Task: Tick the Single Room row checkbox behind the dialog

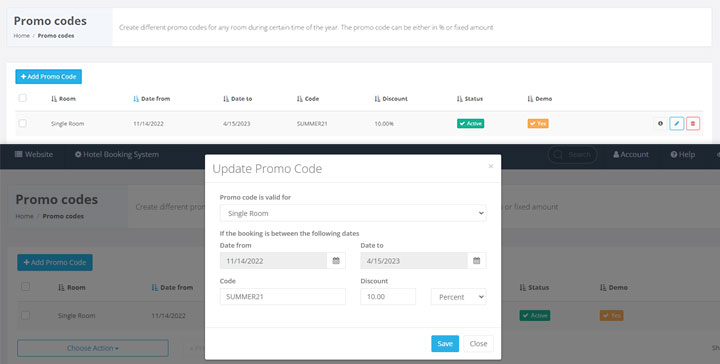Action: point(25,315)
